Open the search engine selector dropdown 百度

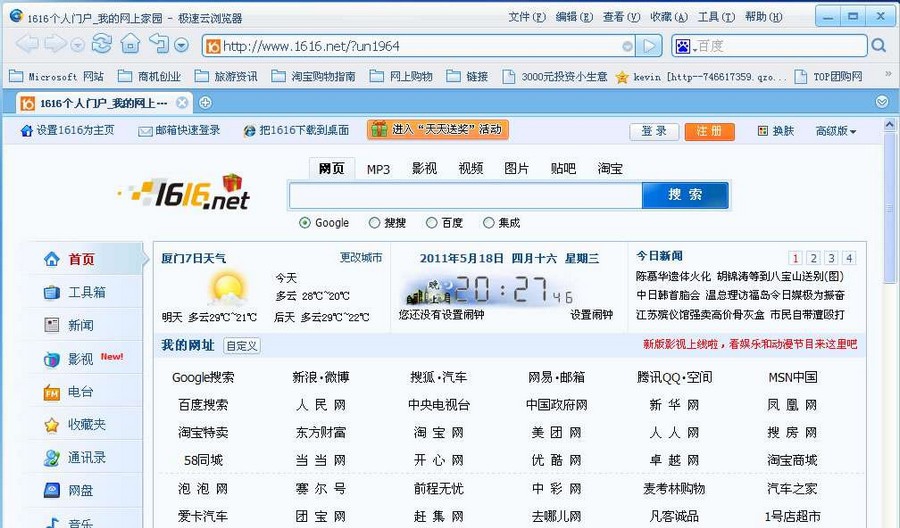coord(684,46)
